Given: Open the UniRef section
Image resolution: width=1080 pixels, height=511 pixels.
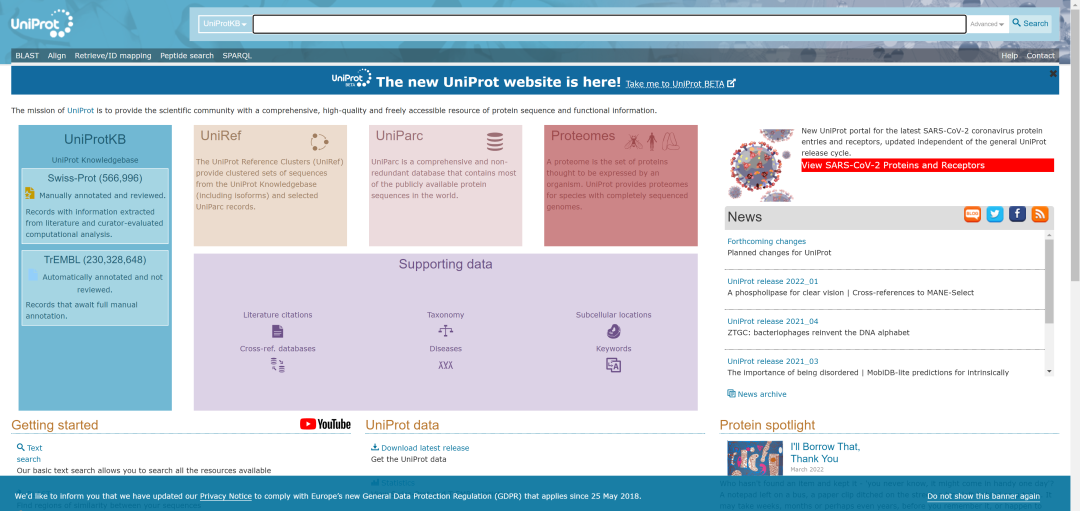Looking at the screenshot, I should pyautogui.click(x=220, y=136).
